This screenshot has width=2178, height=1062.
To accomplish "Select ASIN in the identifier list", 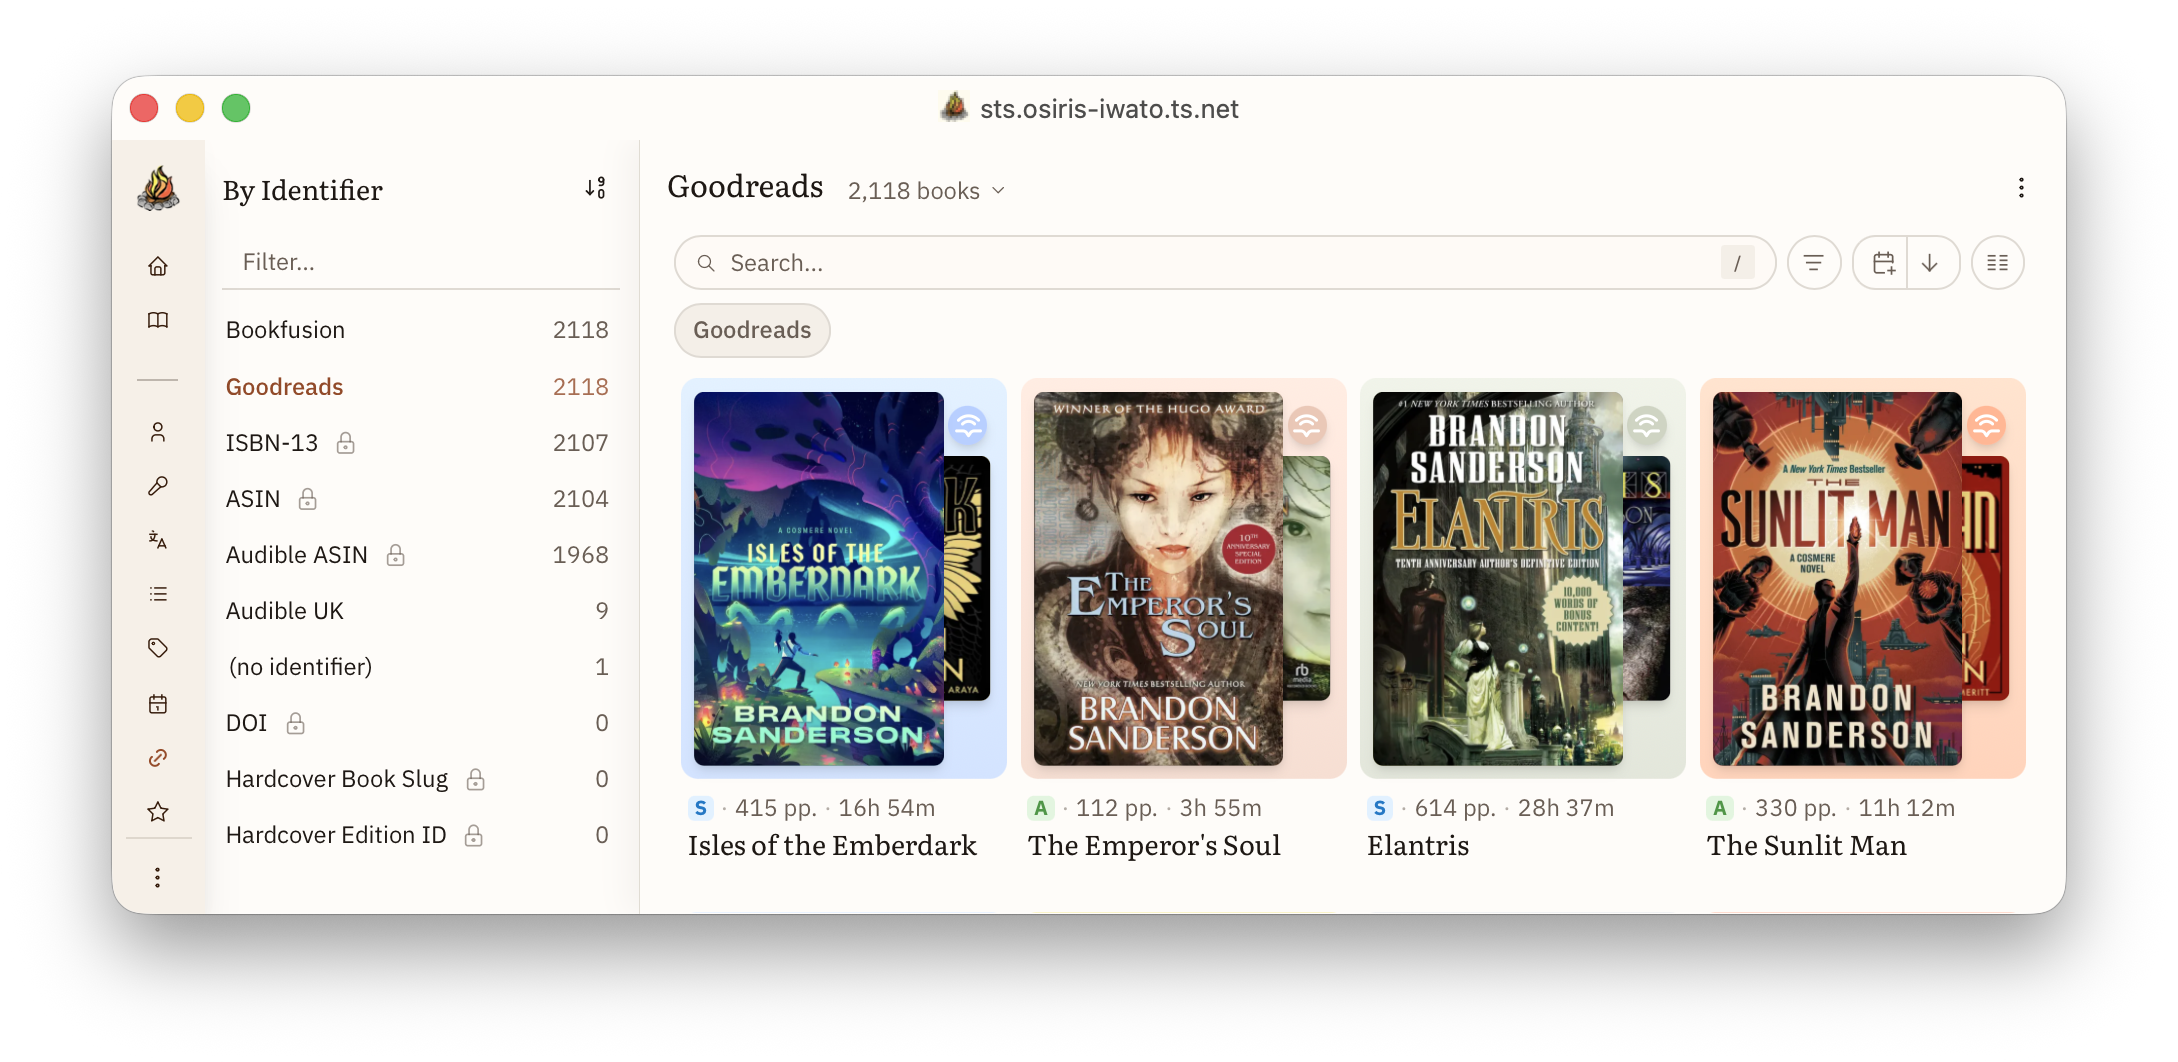I will point(417,499).
